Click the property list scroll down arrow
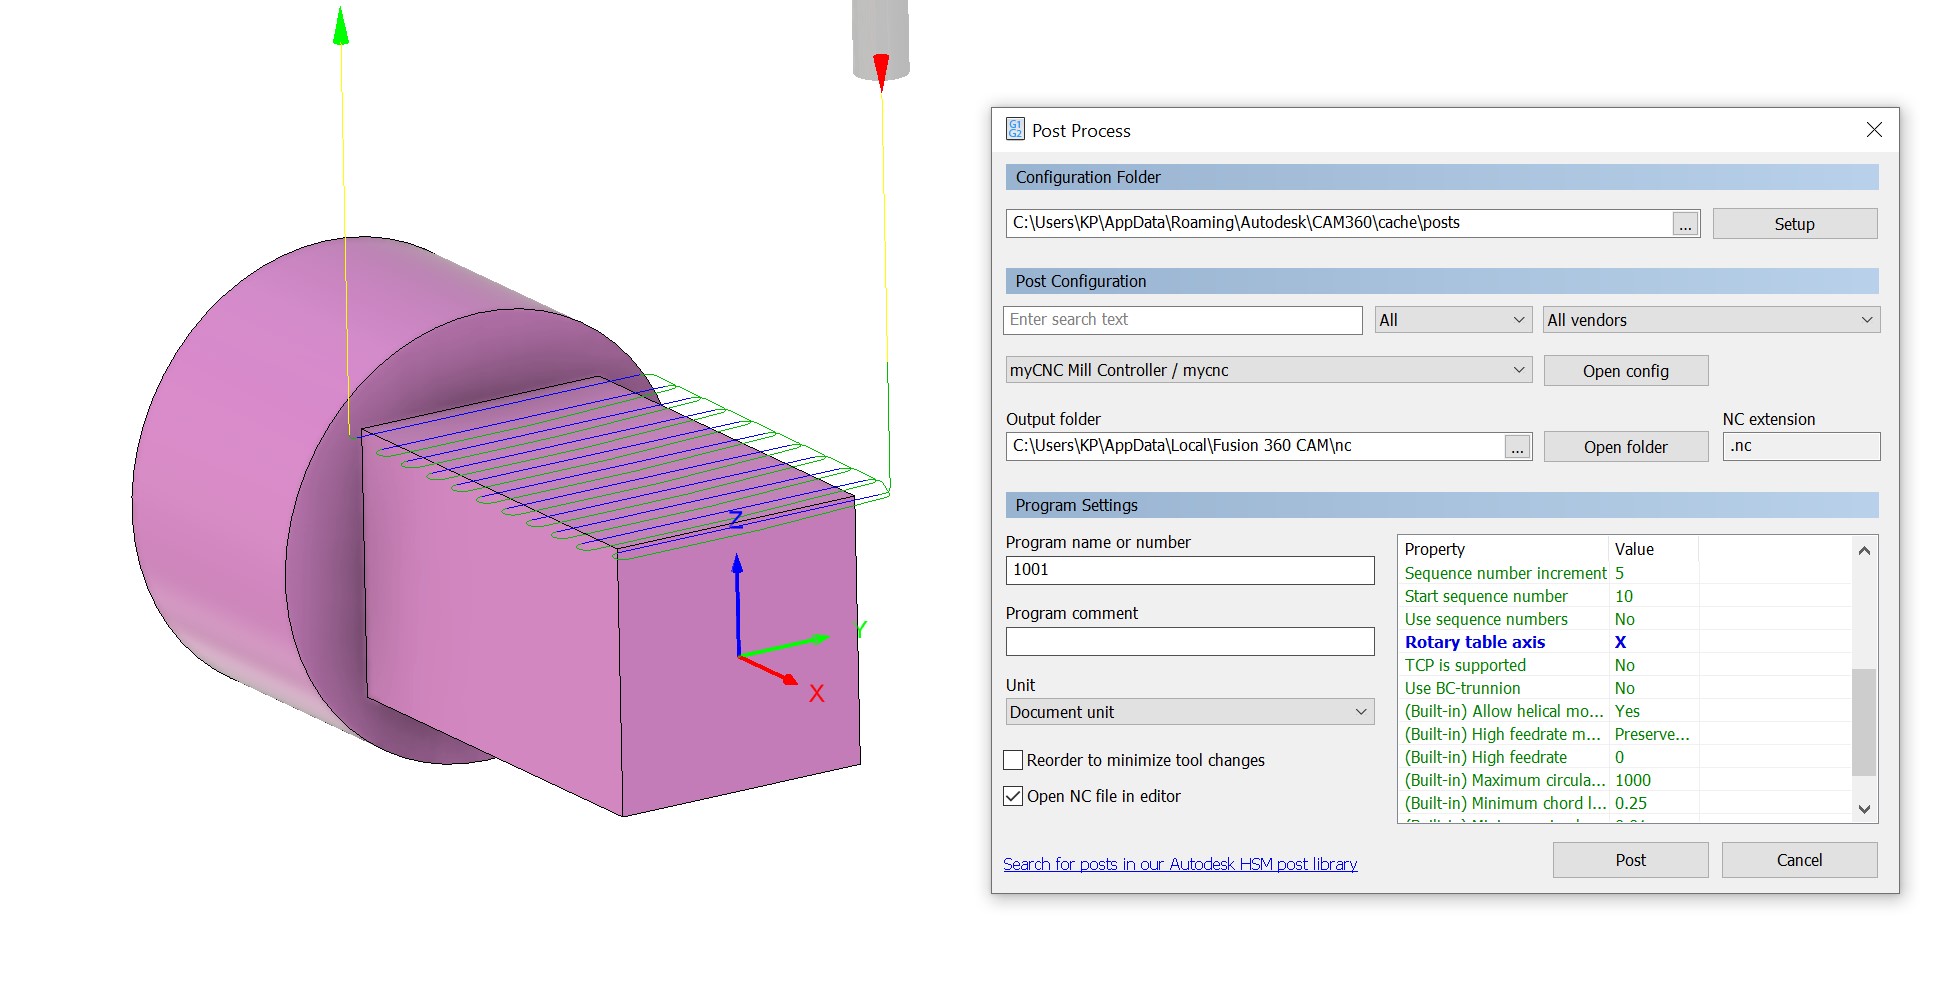Viewport: 1942px width, 984px height. point(1864,809)
